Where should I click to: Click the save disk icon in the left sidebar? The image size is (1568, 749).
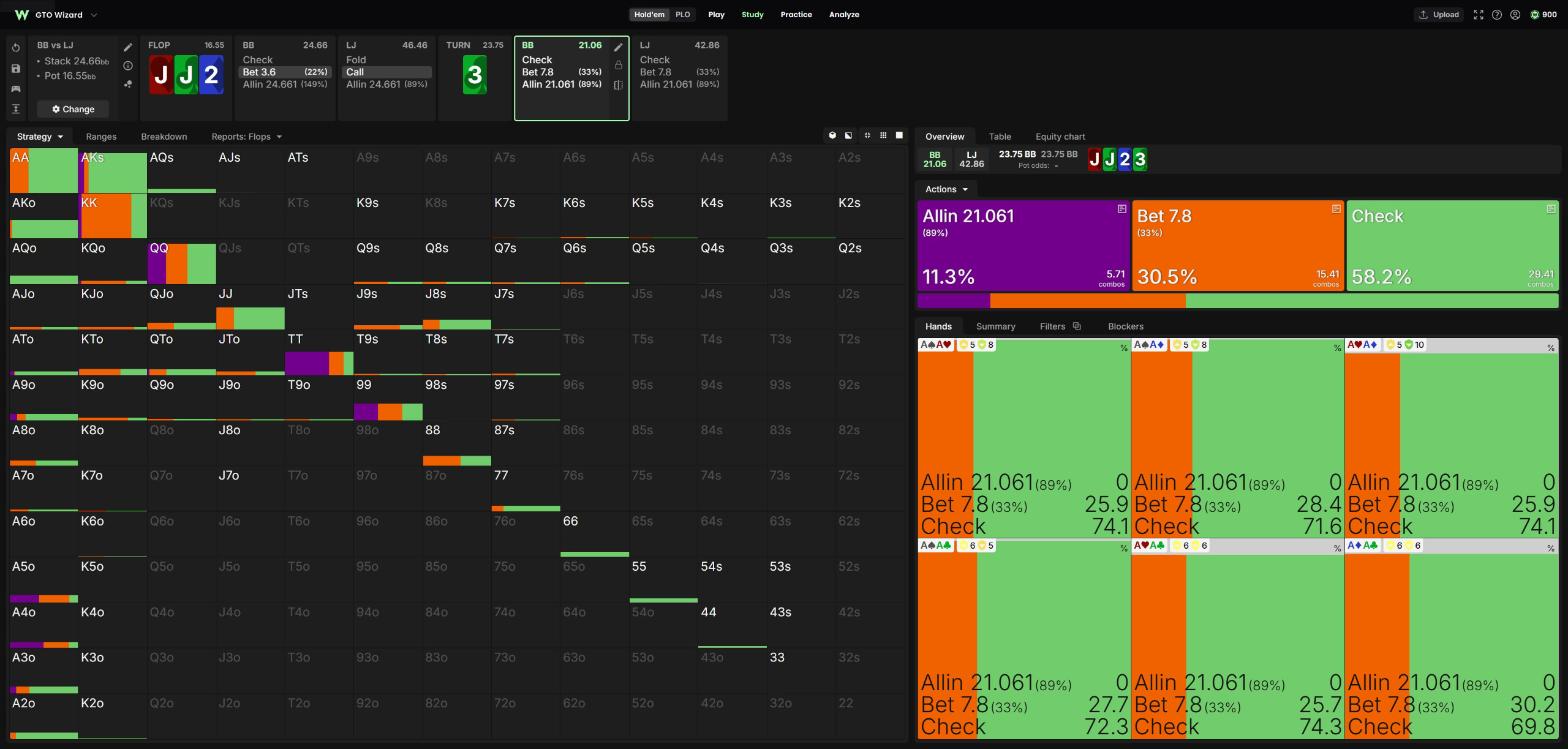pyautogui.click(x=16, y=68)
